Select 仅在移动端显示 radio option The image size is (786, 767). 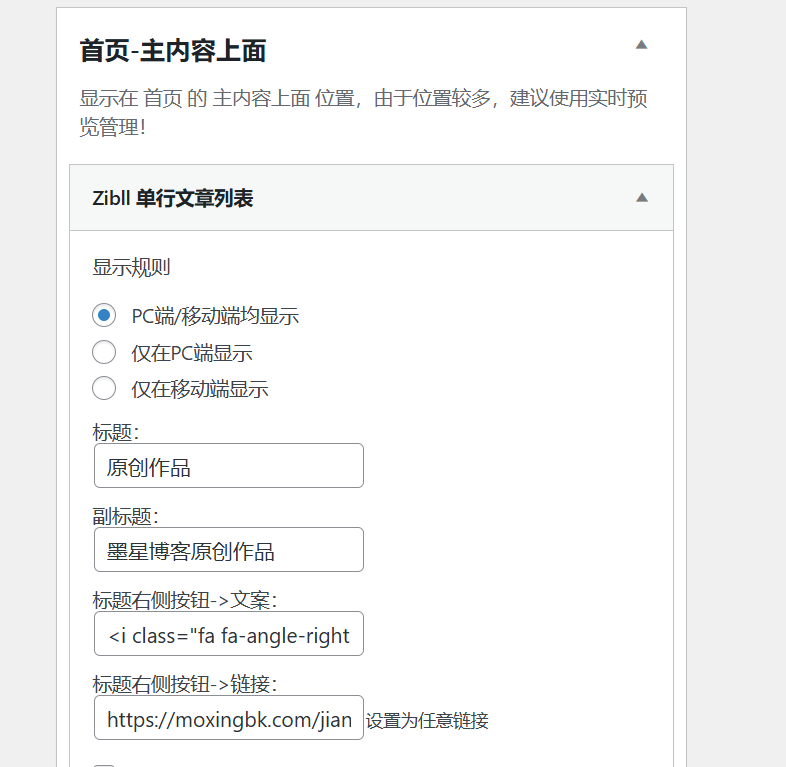[x=104, y=389]
